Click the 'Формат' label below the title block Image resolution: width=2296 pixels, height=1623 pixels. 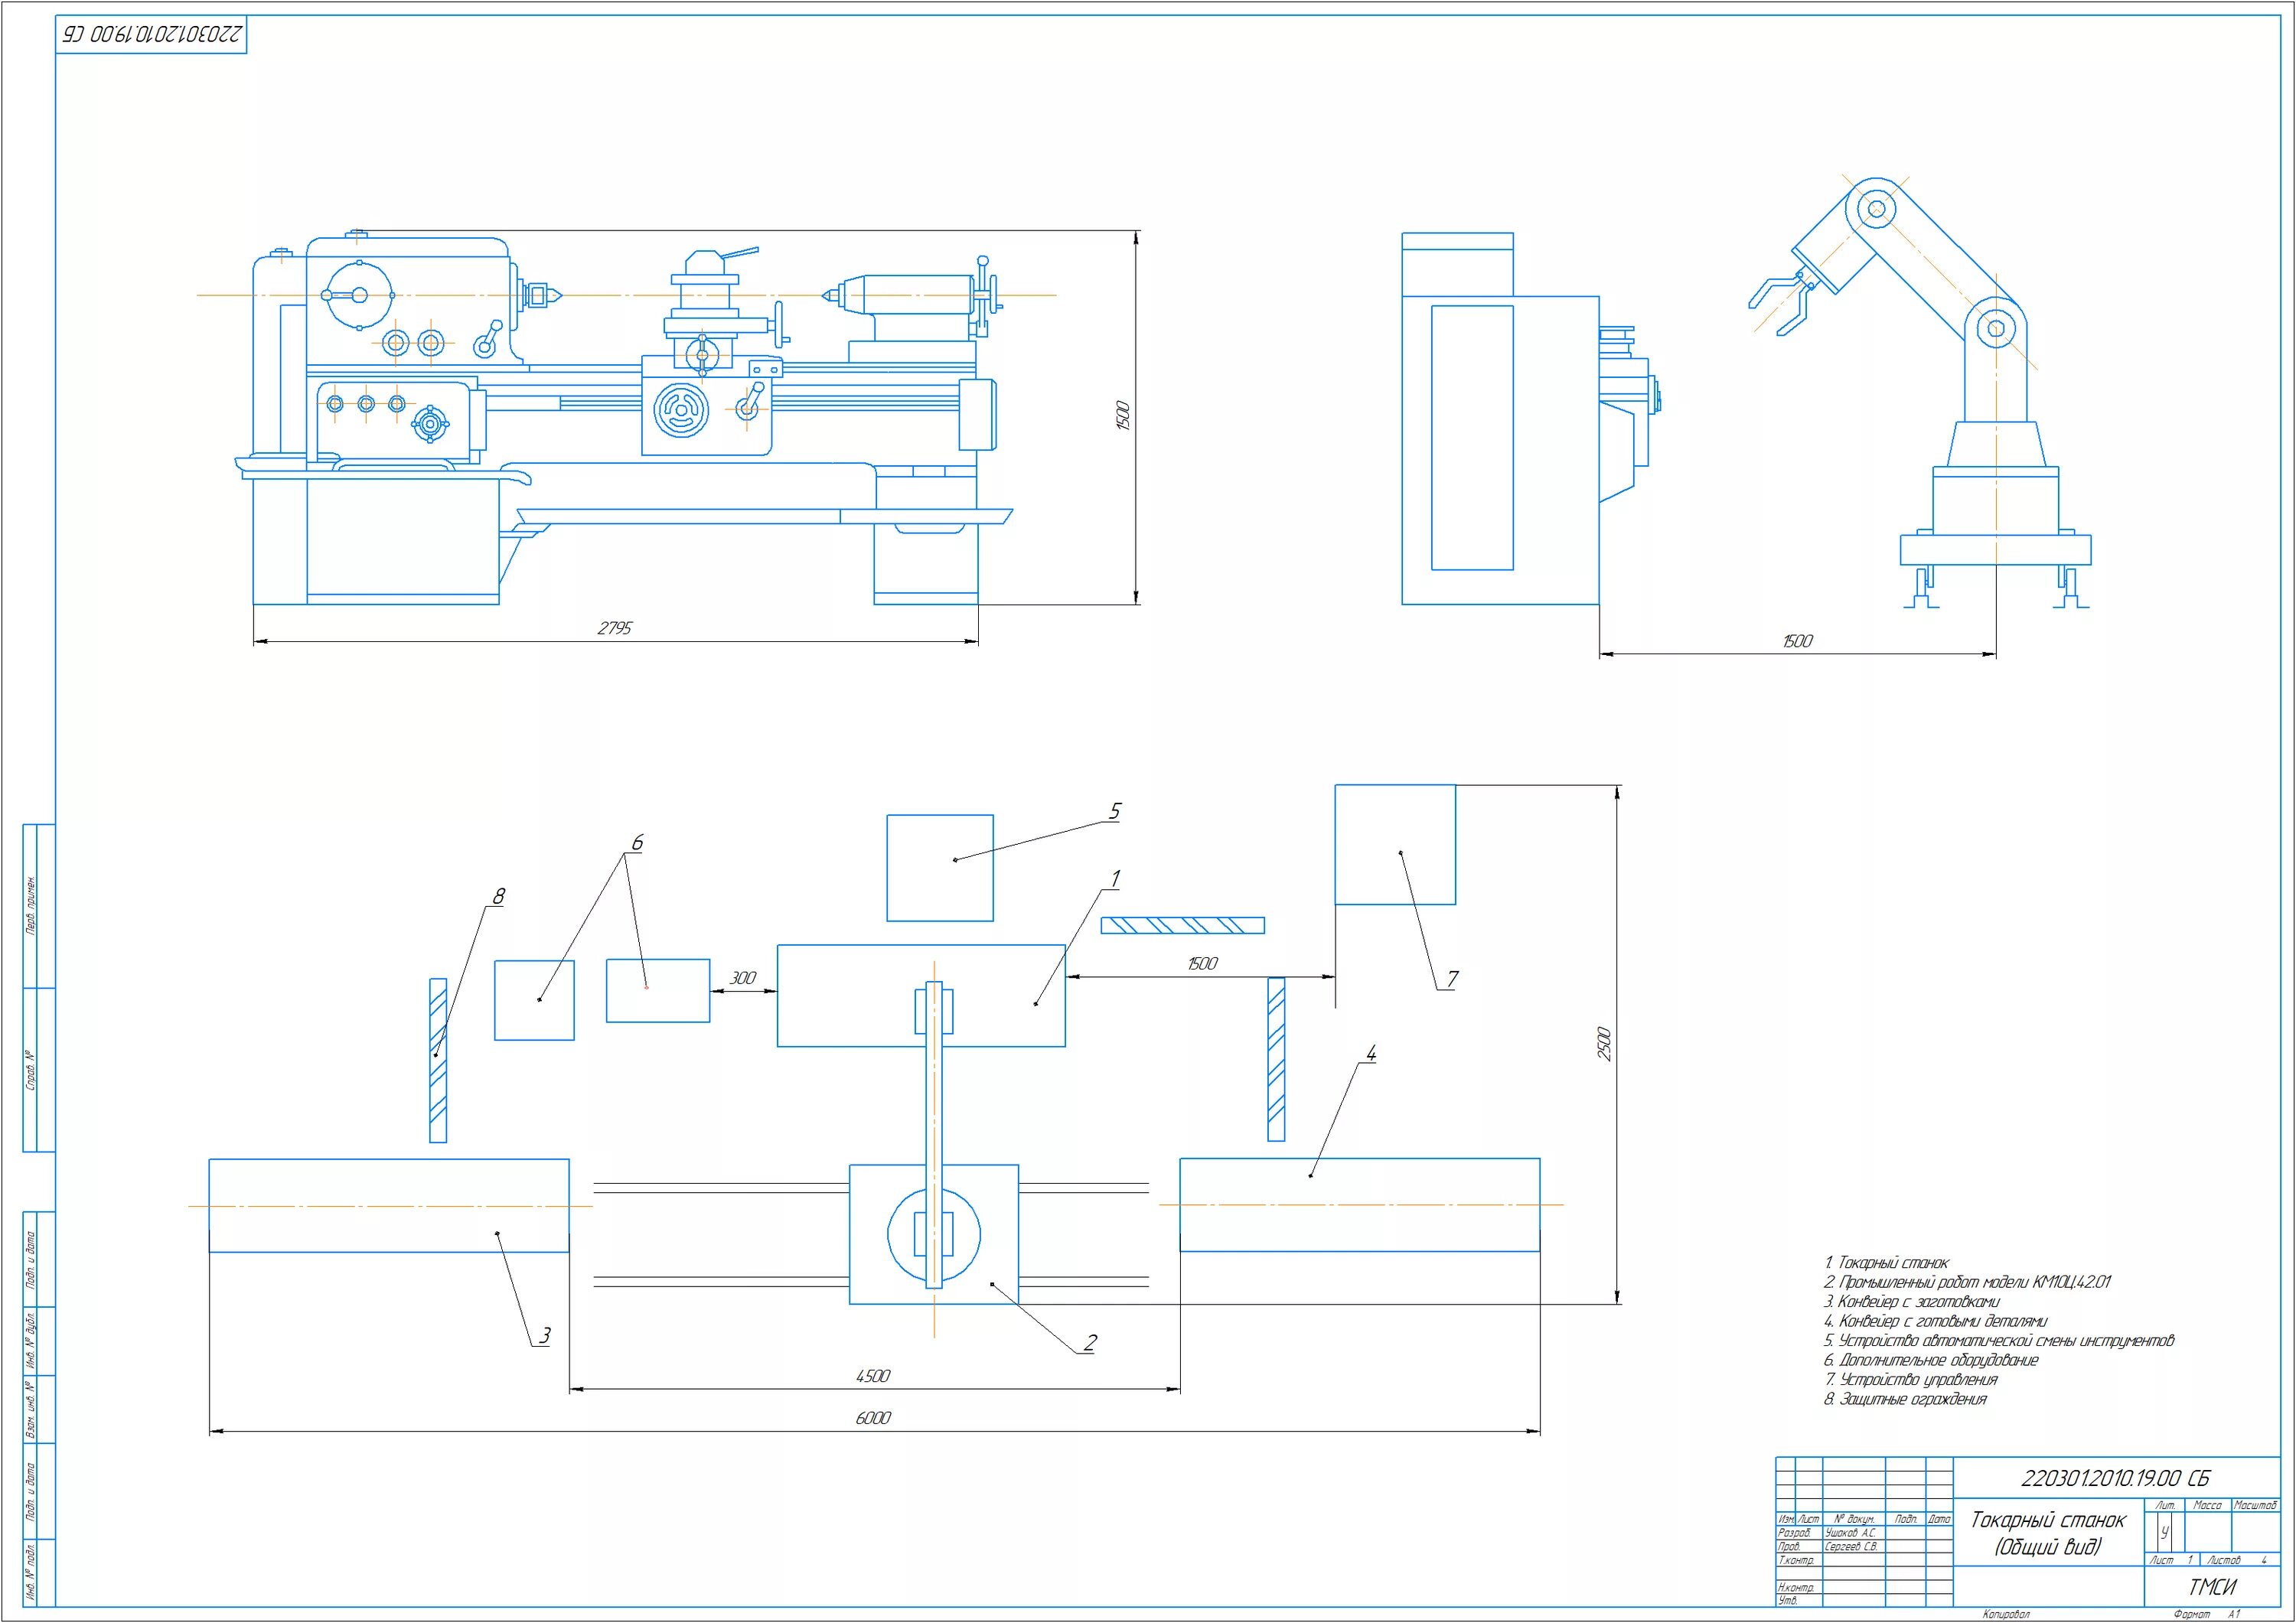(x=2192, y=1615)
